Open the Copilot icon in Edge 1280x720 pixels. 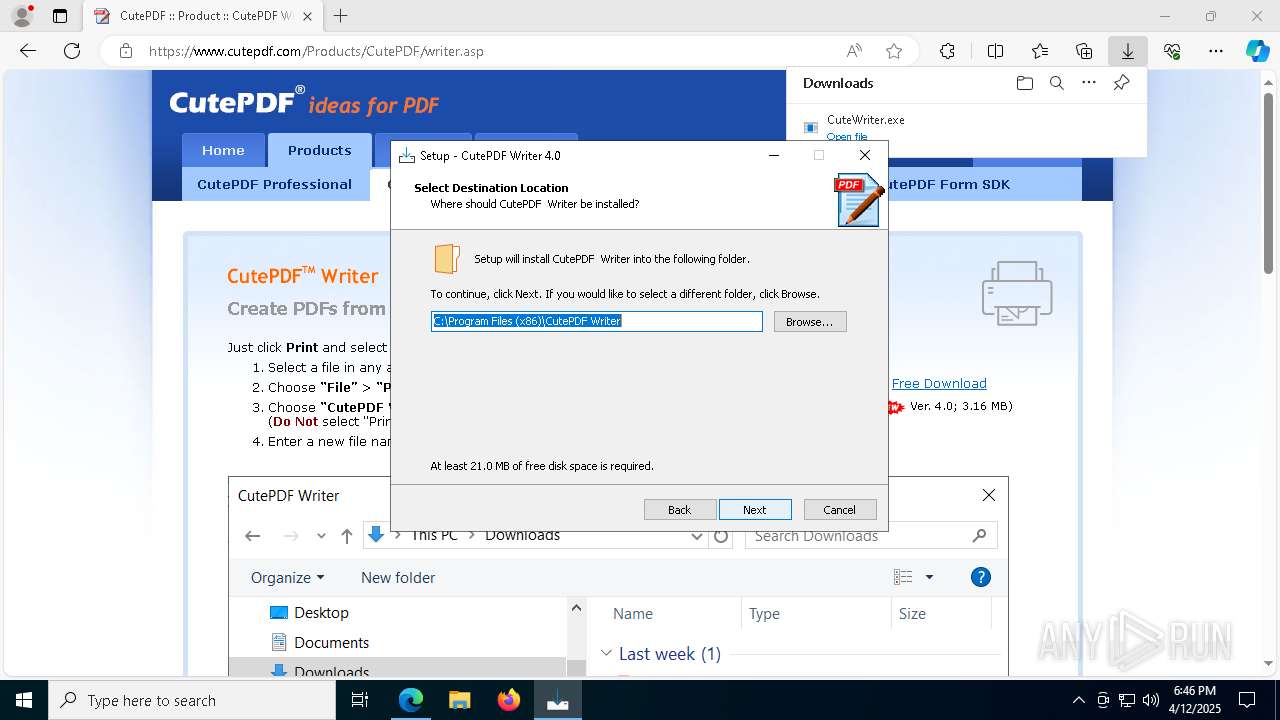pos(1258,51)
